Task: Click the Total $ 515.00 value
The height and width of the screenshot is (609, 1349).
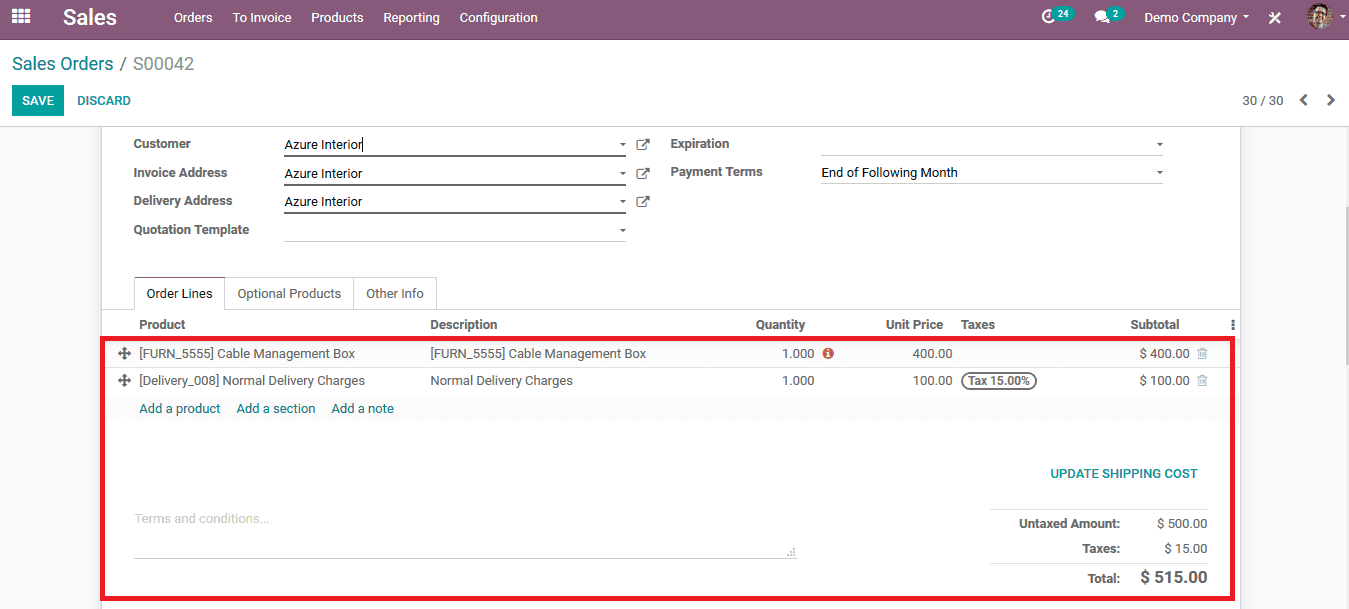Action: pyautogui.click(x=1173, y=578)
